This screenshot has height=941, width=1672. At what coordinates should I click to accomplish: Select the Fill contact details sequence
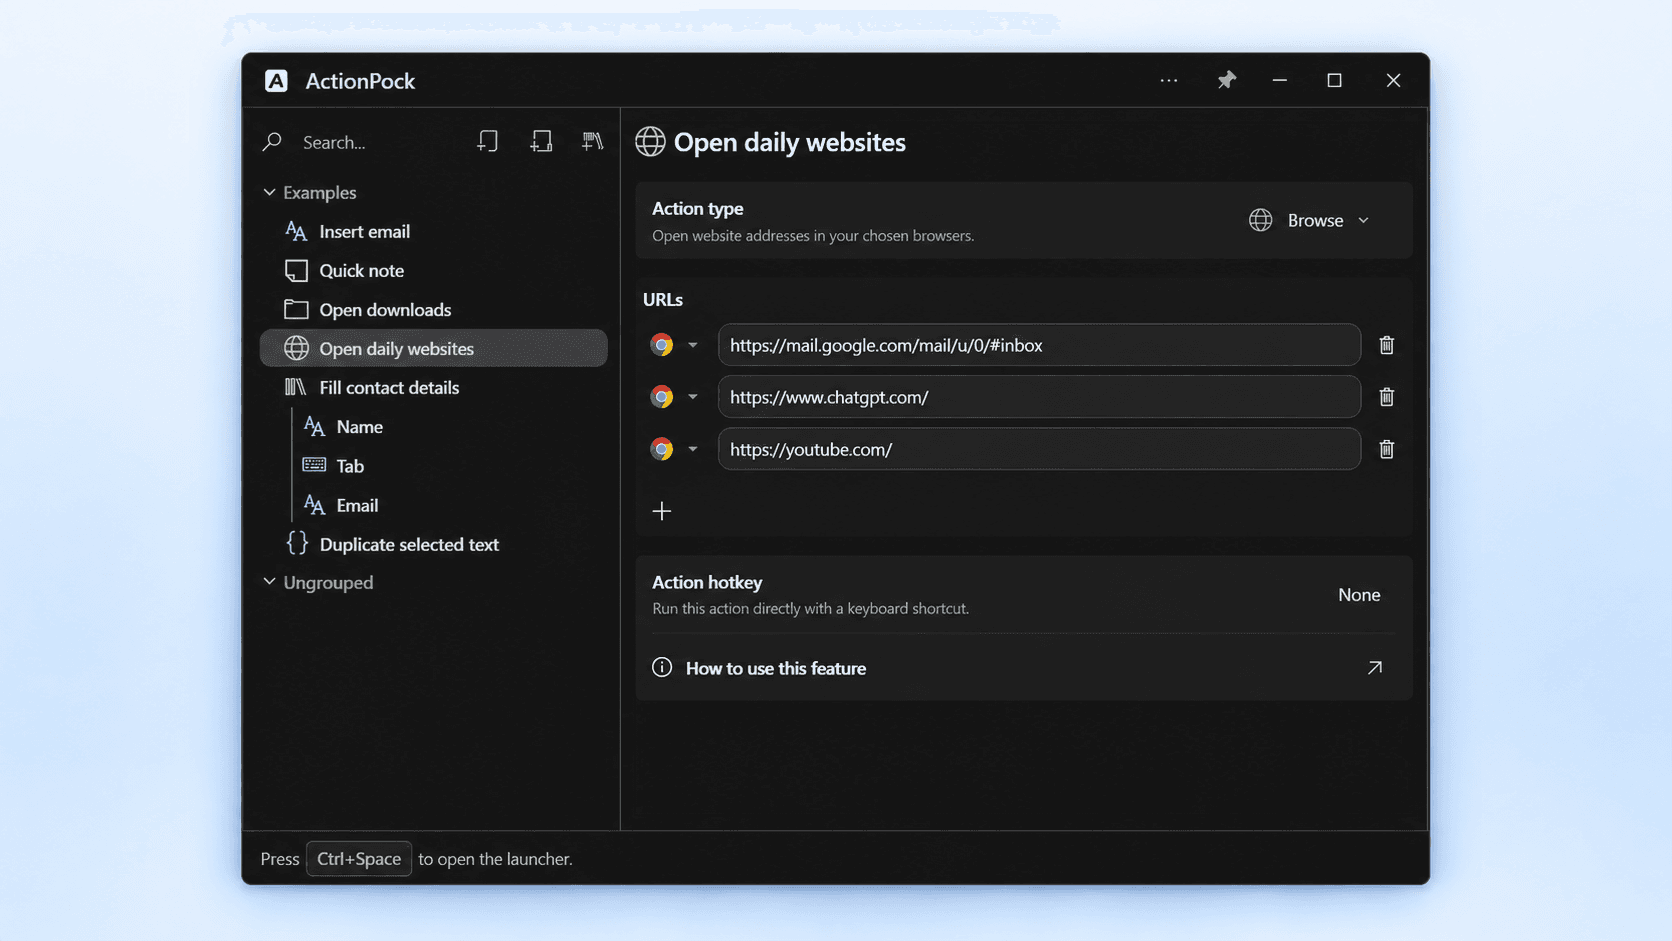(x=433, y=387)
